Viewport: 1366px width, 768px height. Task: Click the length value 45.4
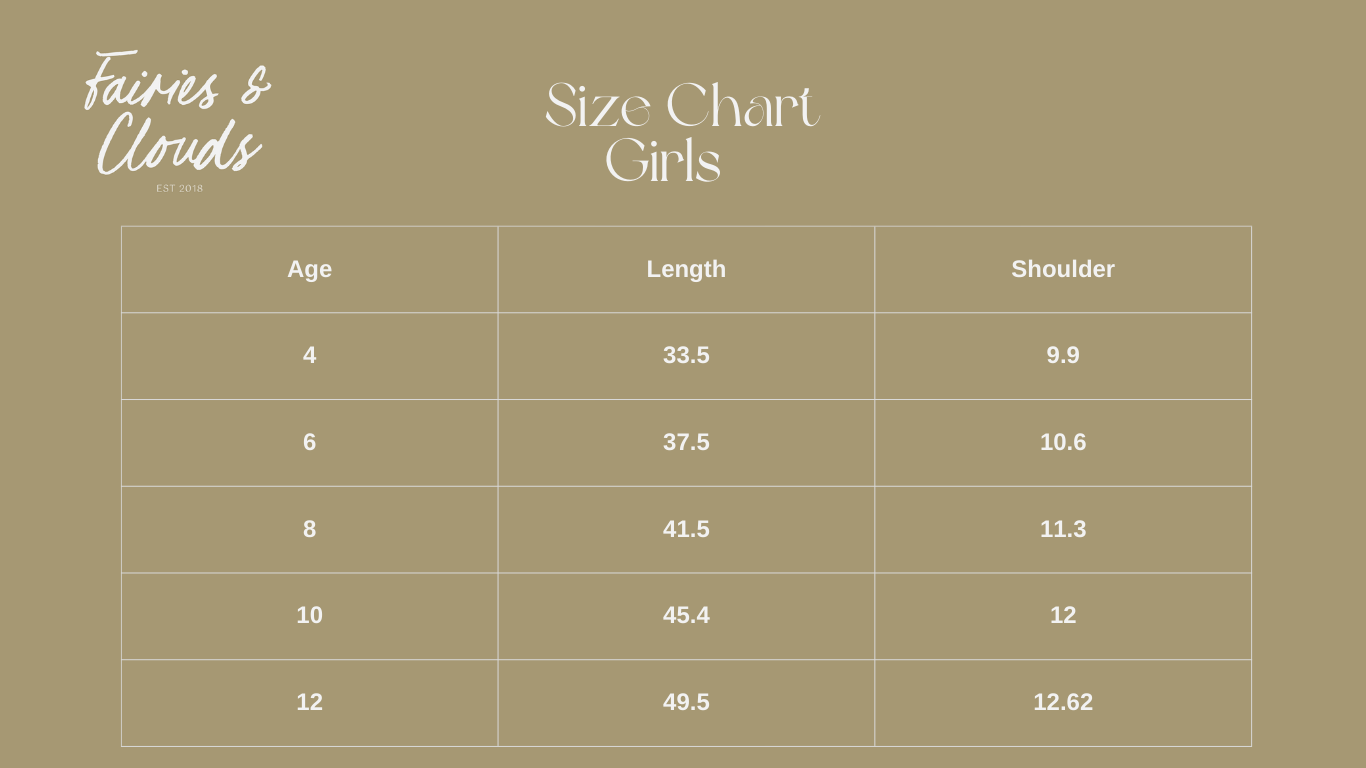(x=686, y=615)
